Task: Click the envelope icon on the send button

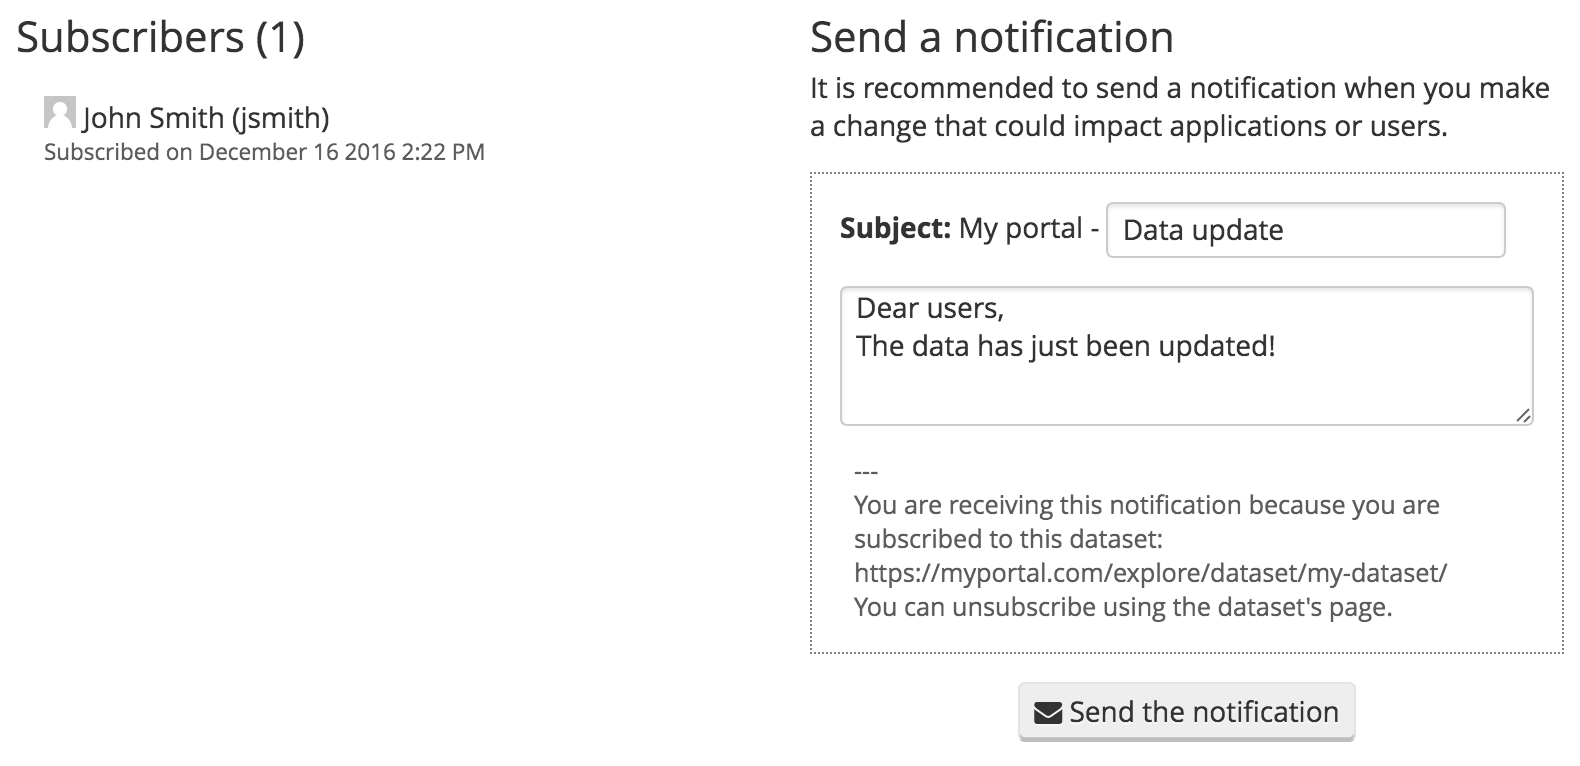Action: pyautogui.click(x=1047, y=713)
